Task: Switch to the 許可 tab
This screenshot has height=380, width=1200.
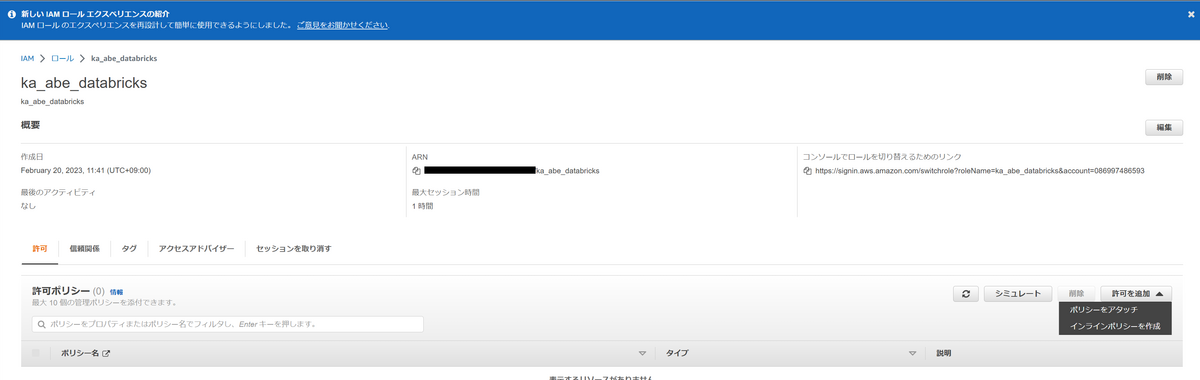Action: [x=40, y=248]
